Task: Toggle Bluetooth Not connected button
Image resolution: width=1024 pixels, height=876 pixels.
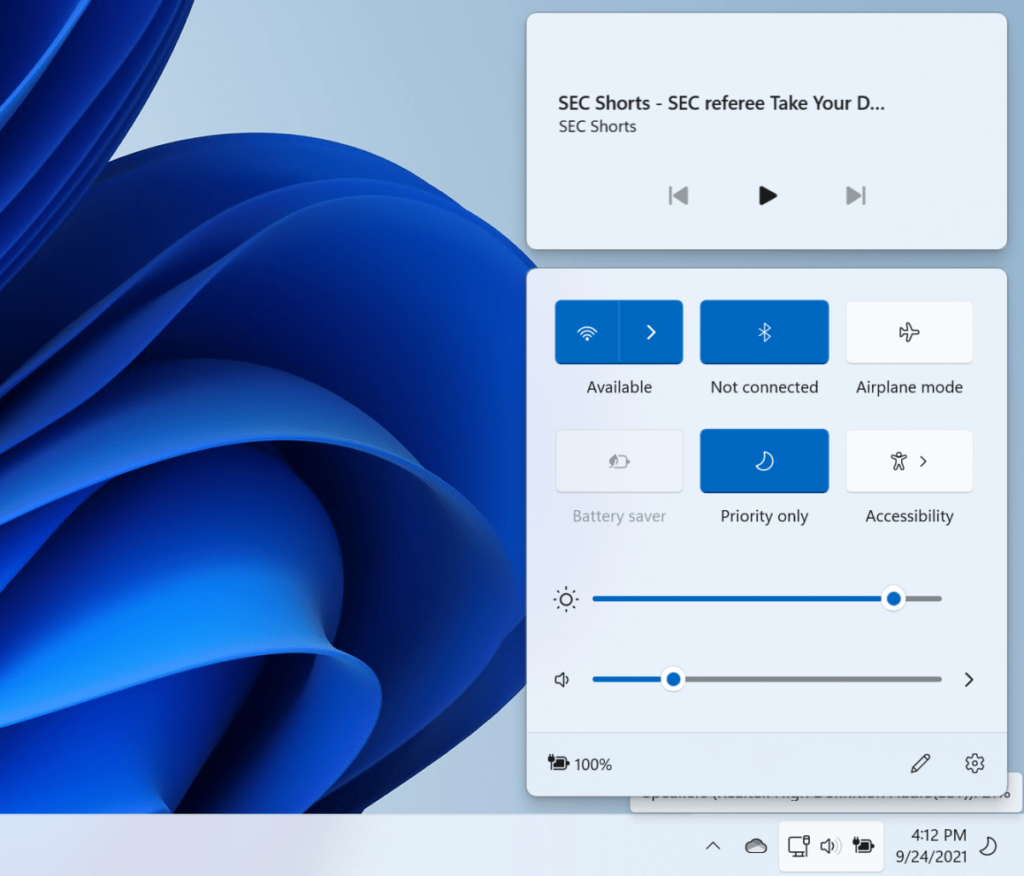Action: [x=764, y=332]
